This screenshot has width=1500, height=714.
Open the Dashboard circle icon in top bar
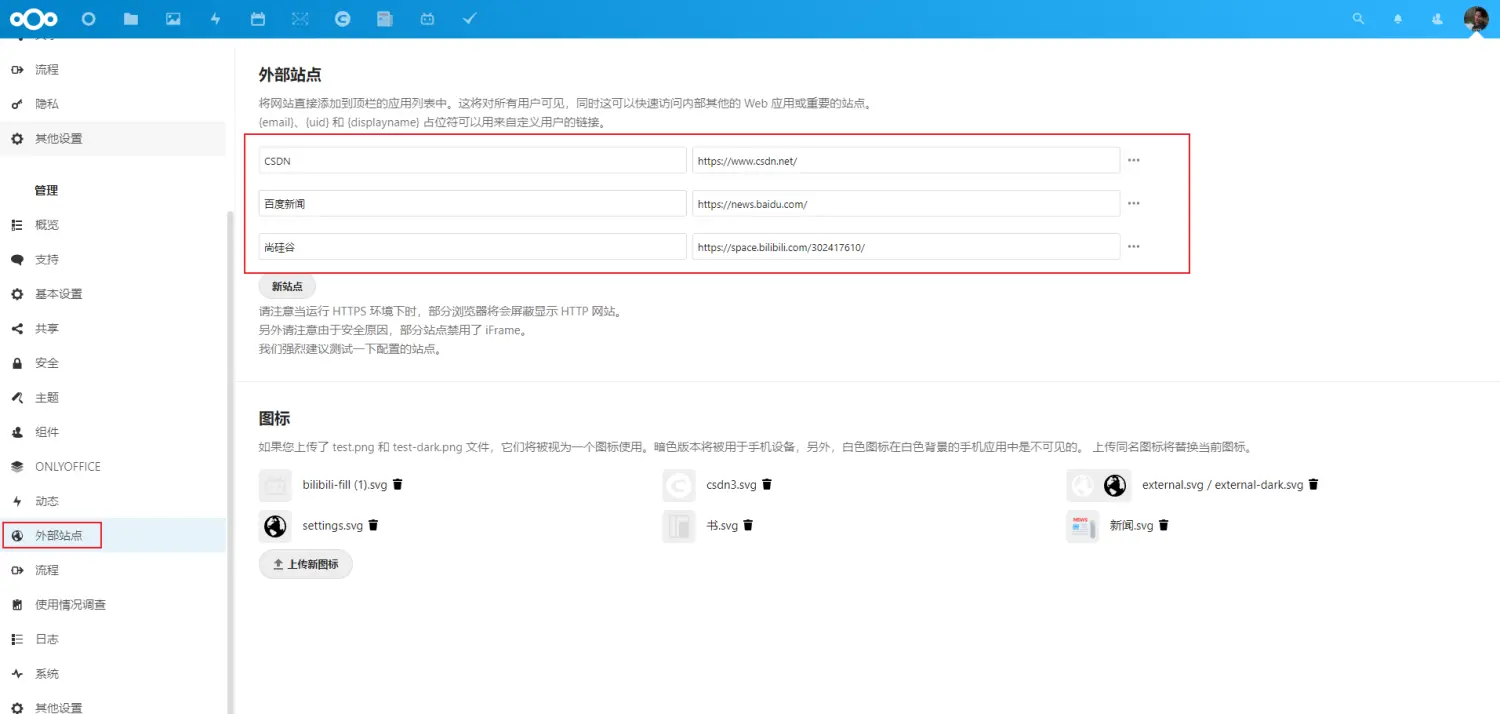tap(89, 18)
